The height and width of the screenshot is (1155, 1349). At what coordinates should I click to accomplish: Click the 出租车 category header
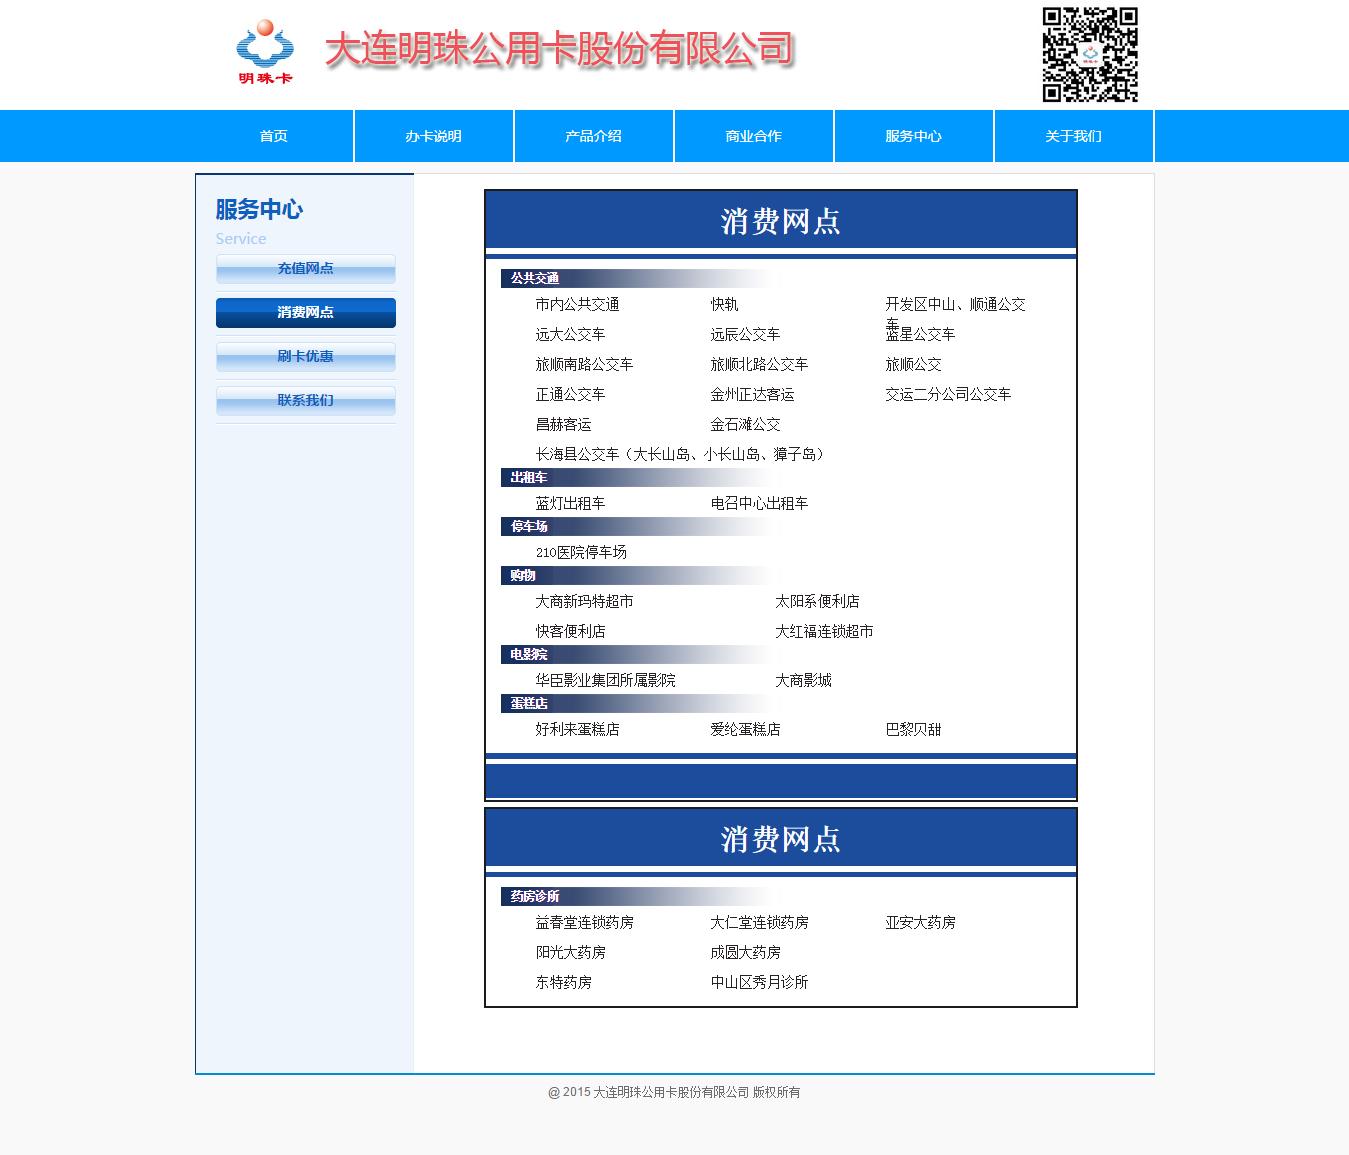tap(529, 477)
